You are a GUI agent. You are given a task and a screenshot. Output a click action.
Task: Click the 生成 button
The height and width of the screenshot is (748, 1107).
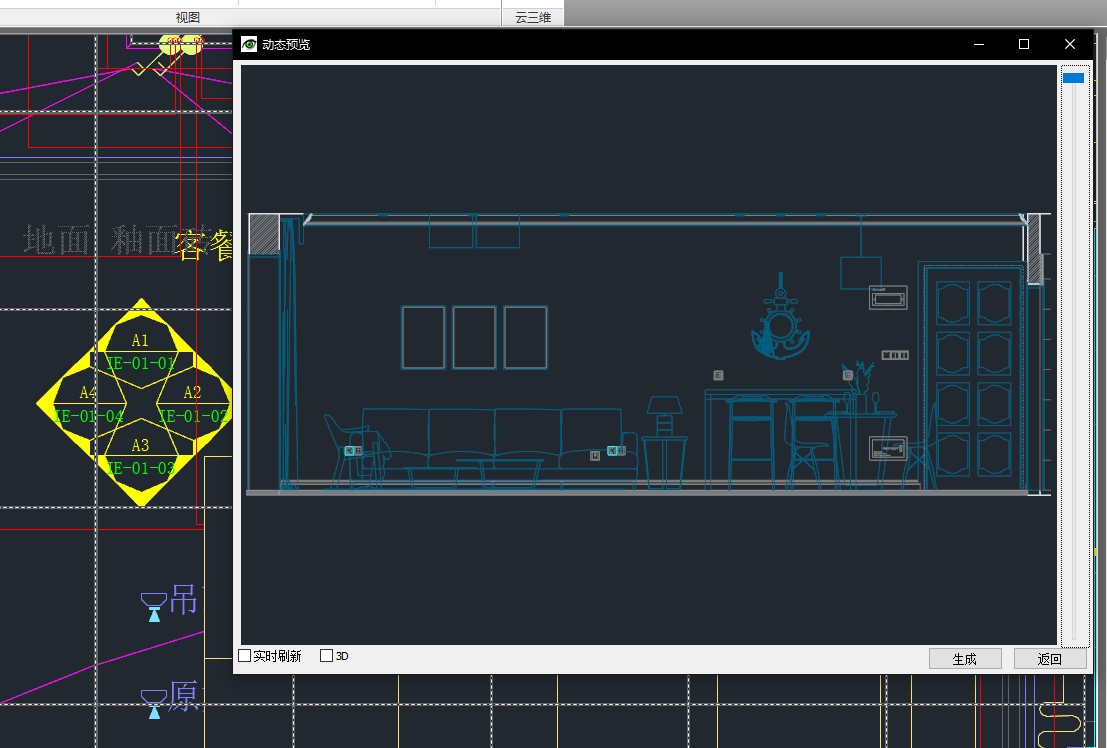(965, 659)
